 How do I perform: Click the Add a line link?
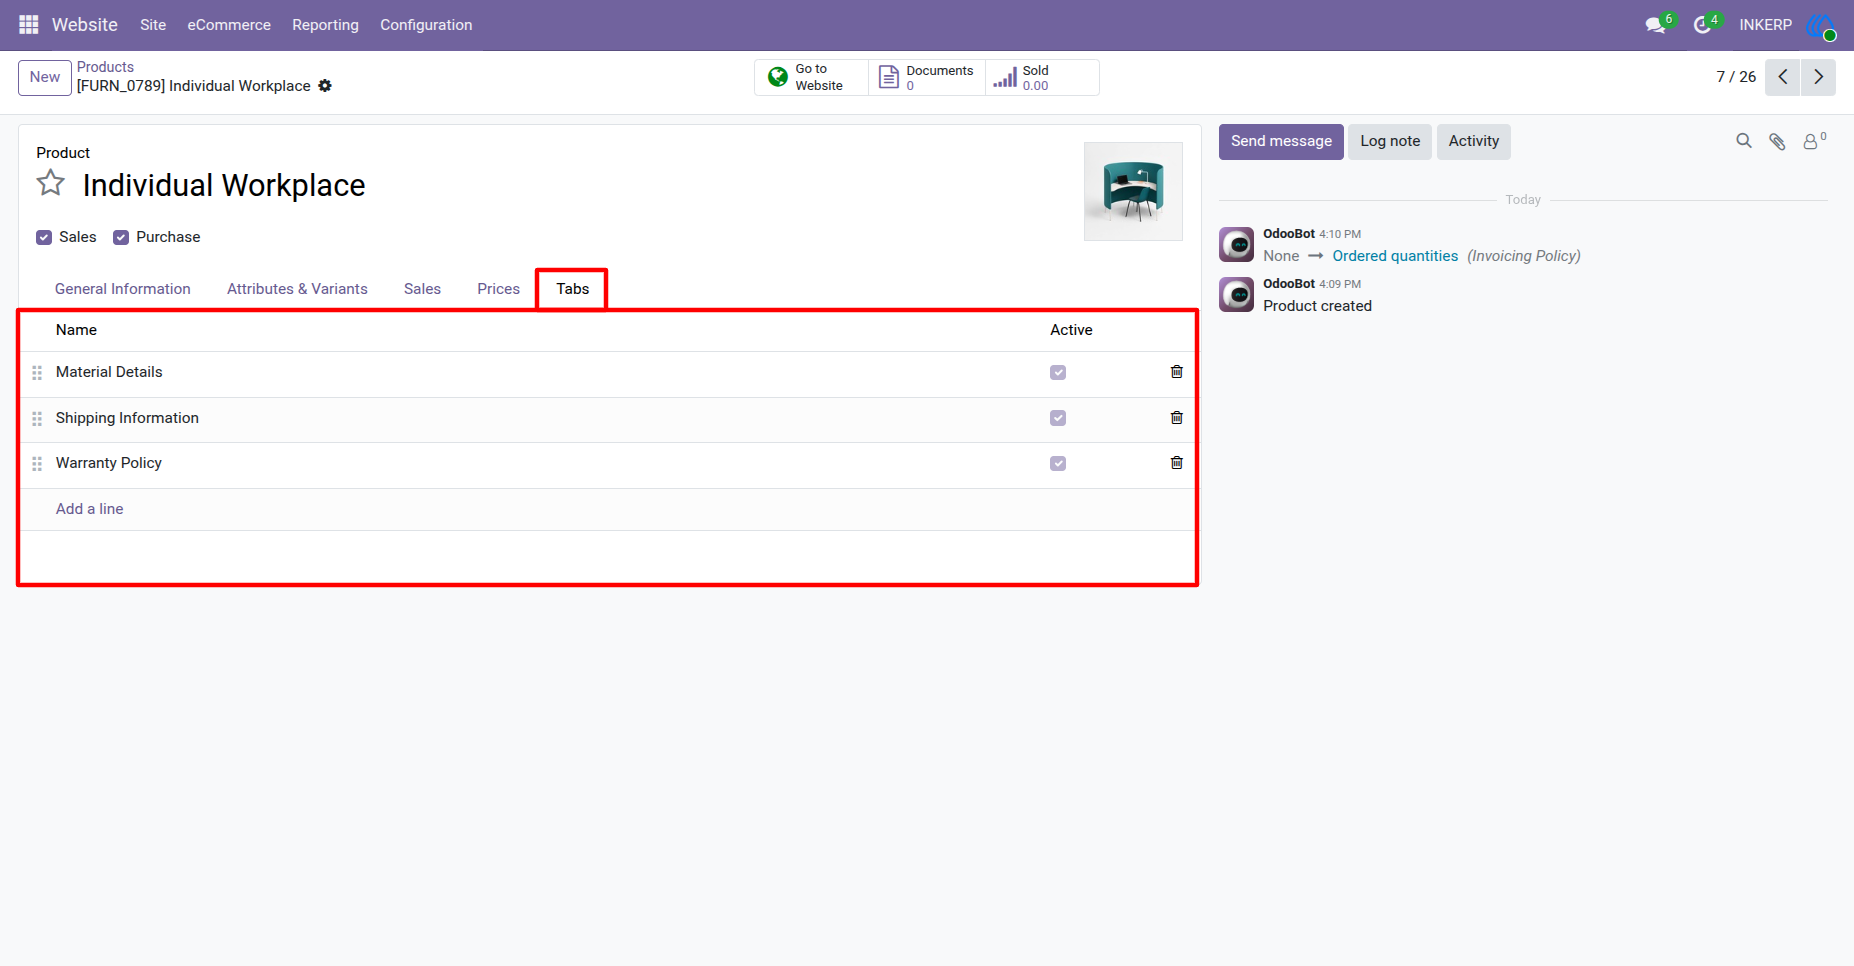90,509
